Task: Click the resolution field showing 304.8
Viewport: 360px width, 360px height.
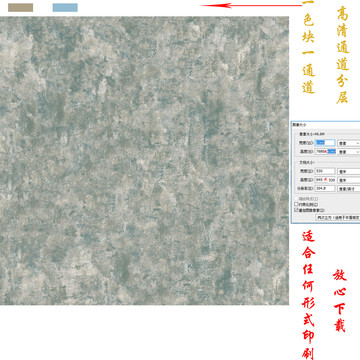Action: 325,189
